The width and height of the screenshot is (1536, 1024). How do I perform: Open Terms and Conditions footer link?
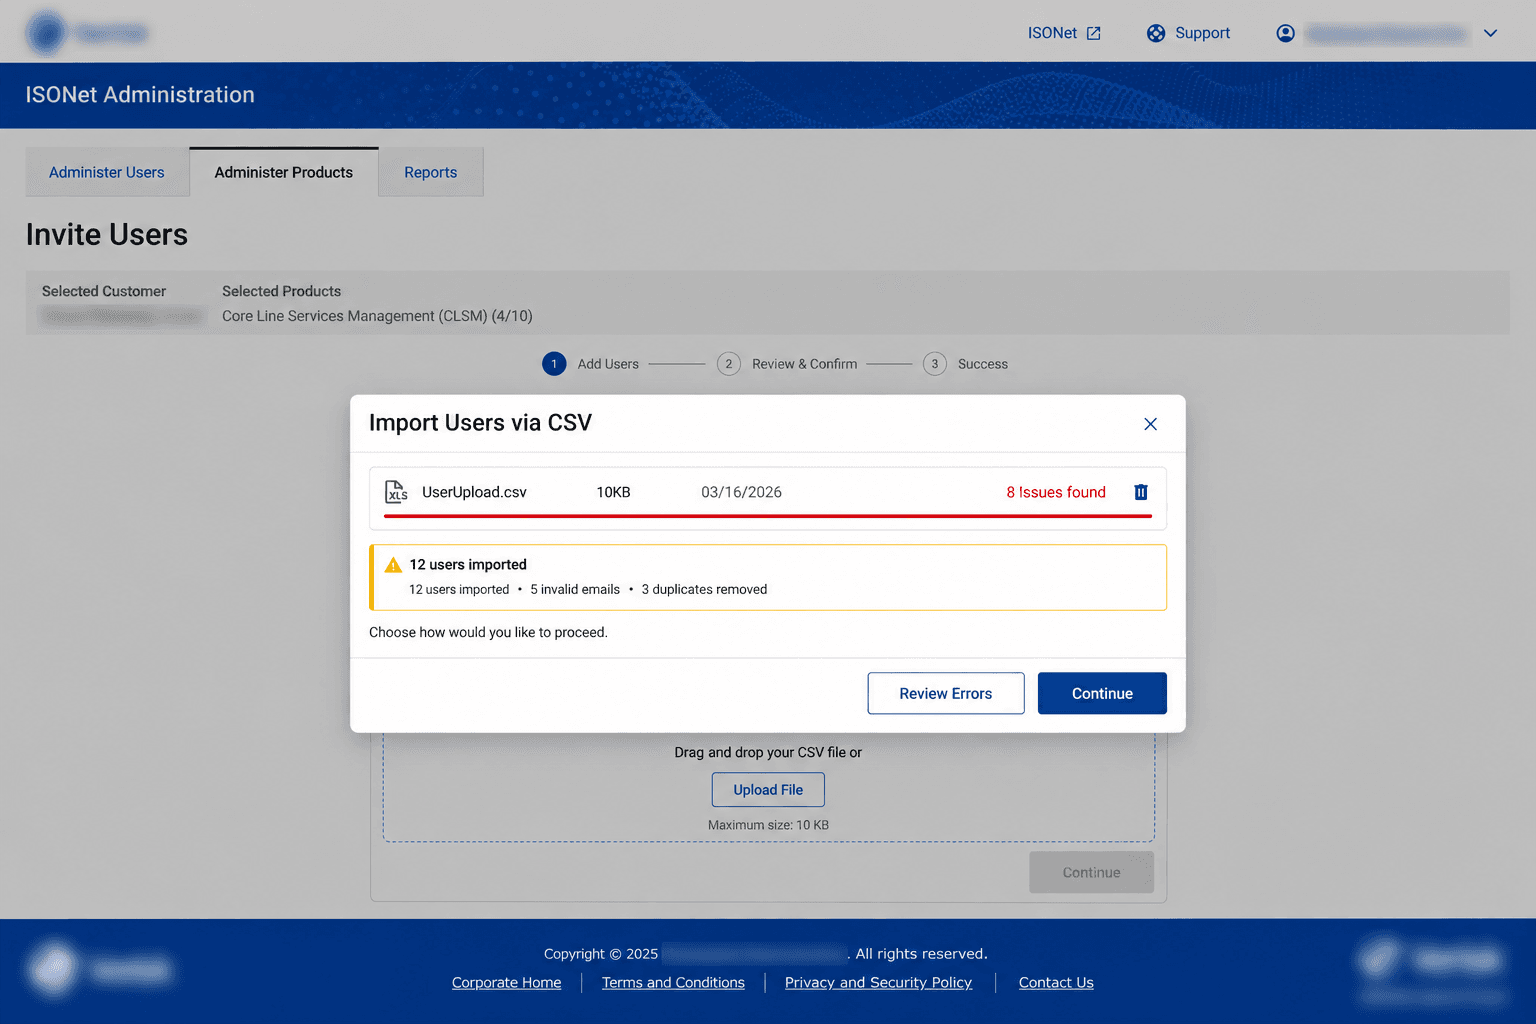tap(673, 983)
